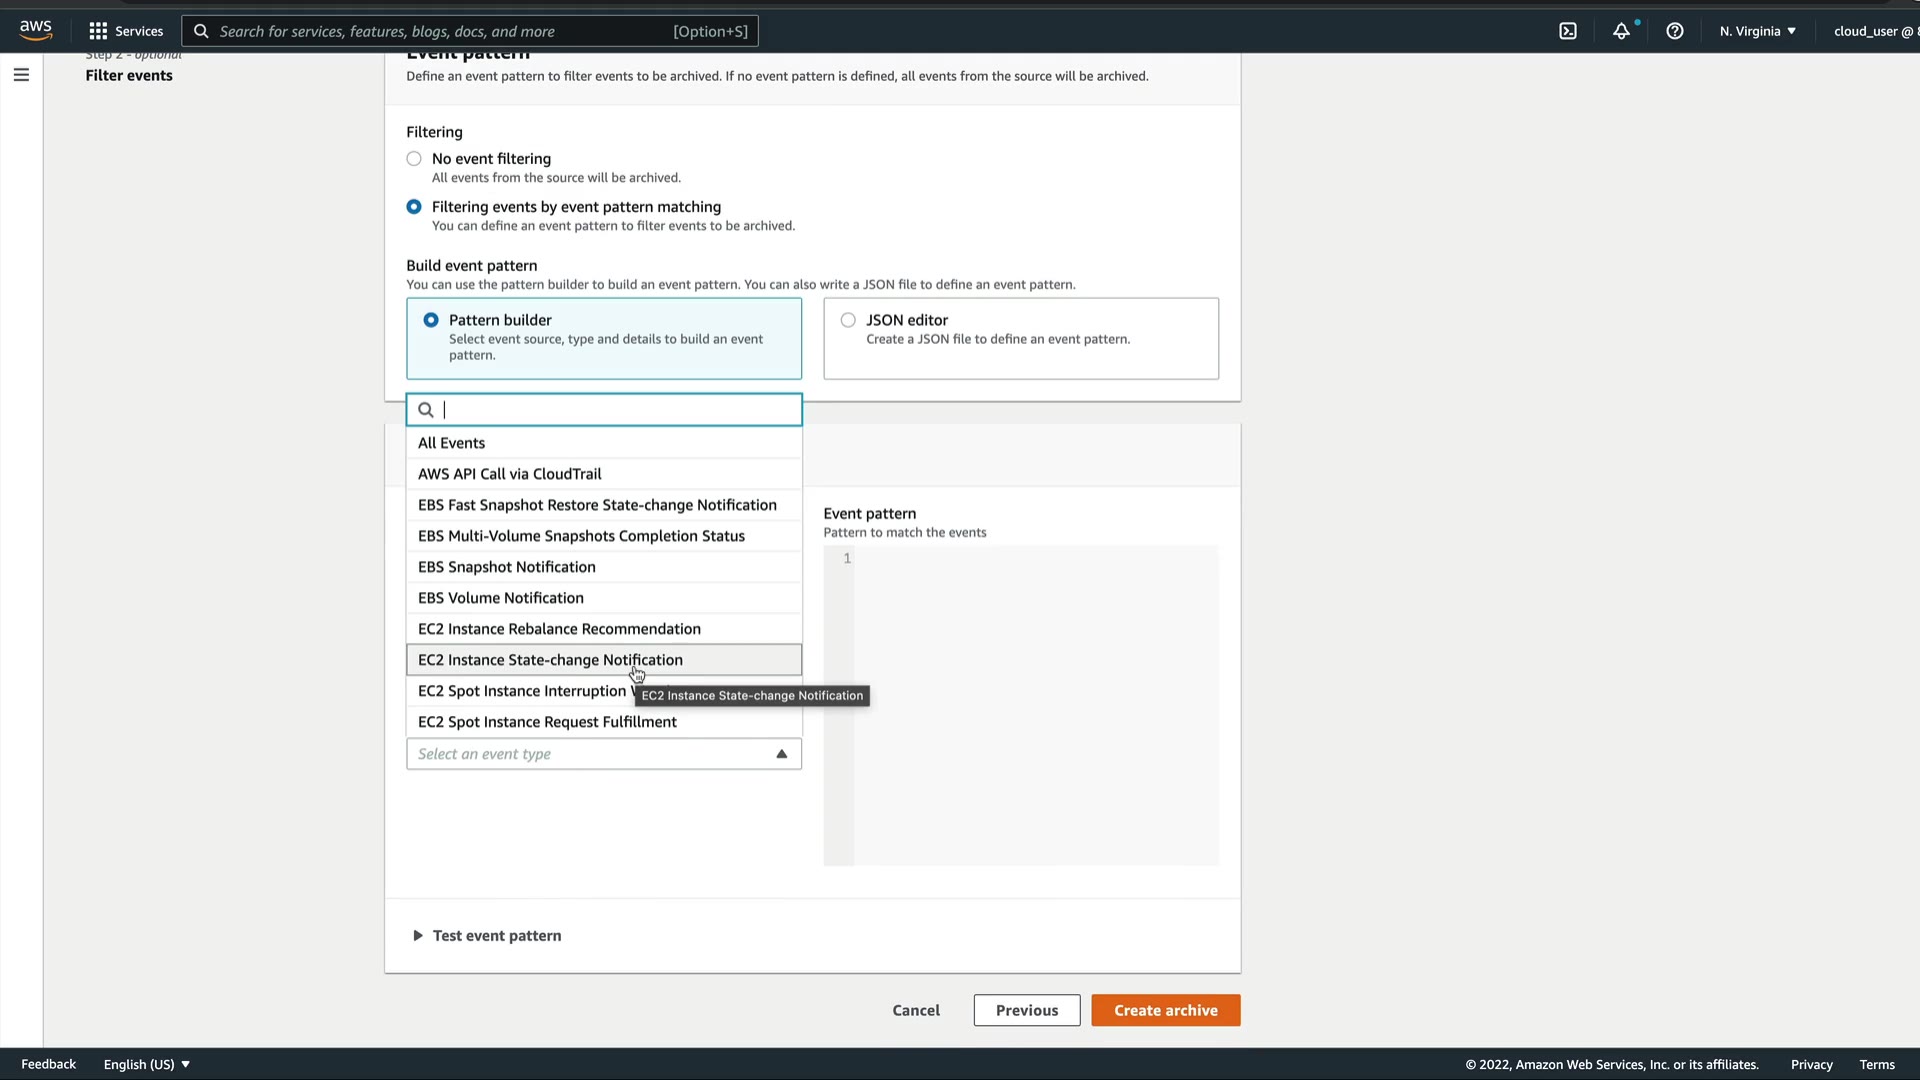The width and height of the screenshot is (1920, 1080).
Task: Open the hamburger side navigation menu
Action: pyautogui.click(x=21, y=75)
